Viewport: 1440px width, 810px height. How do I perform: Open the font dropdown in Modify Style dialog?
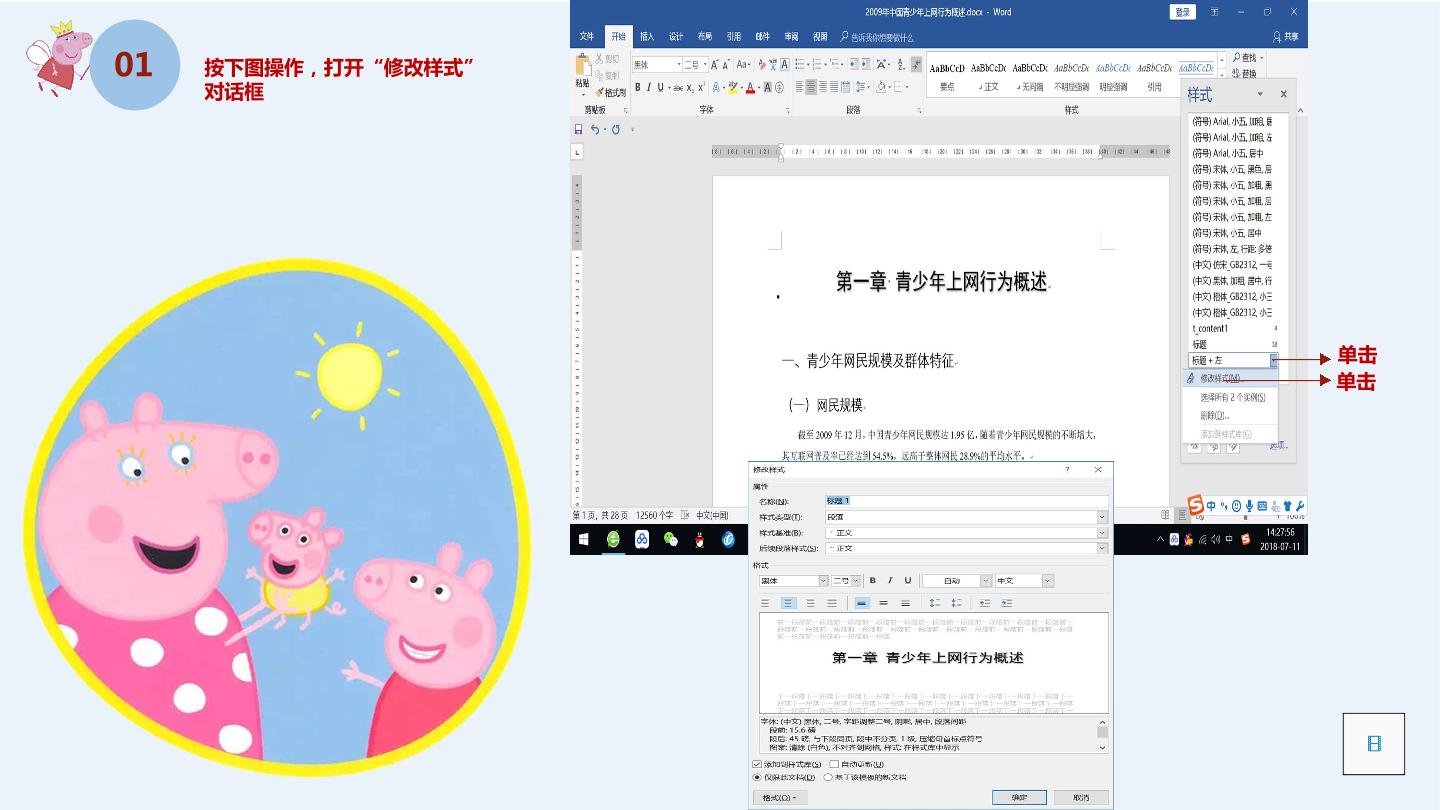(x=823, y=580)
